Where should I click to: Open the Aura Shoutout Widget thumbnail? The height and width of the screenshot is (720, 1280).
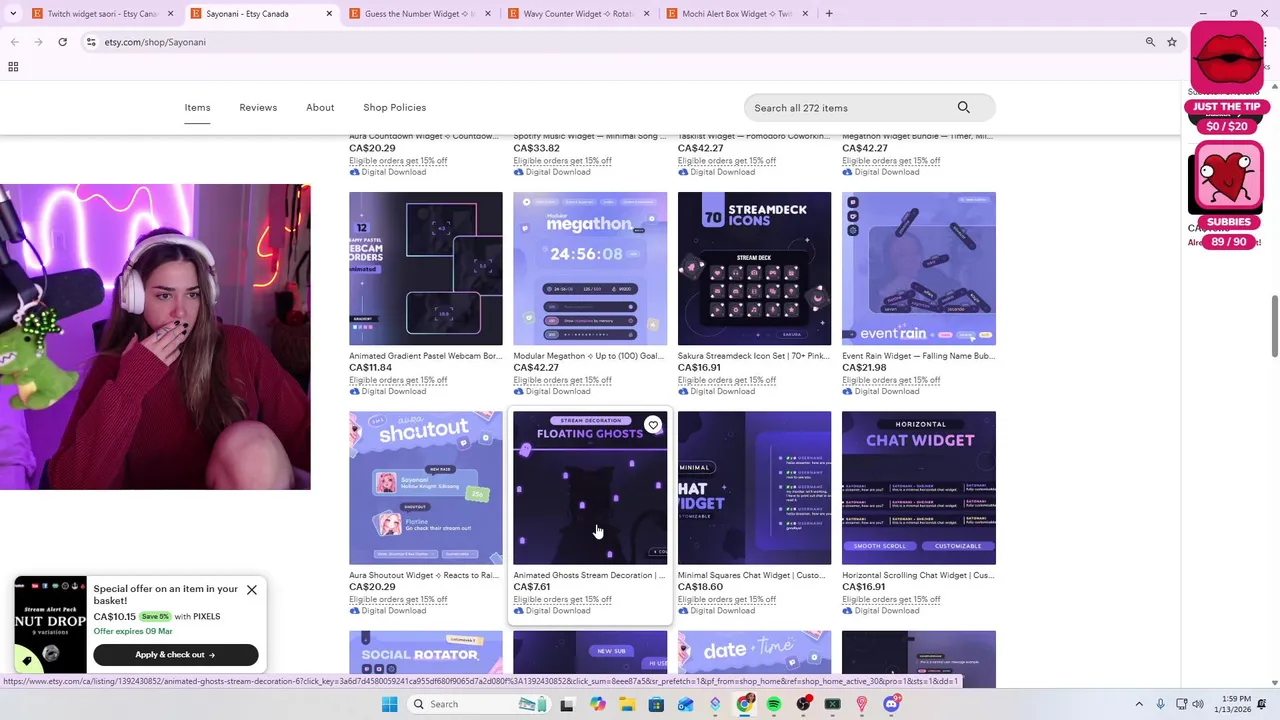click(426, 488)
